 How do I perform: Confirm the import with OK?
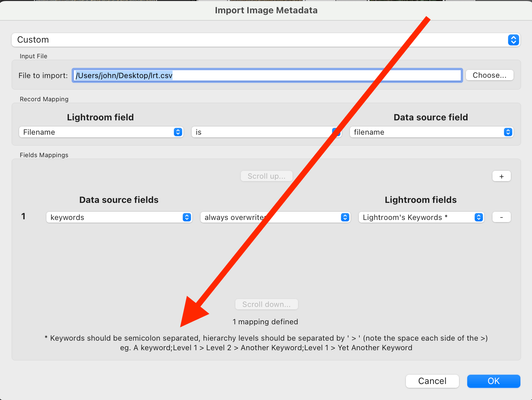(493, 381)
